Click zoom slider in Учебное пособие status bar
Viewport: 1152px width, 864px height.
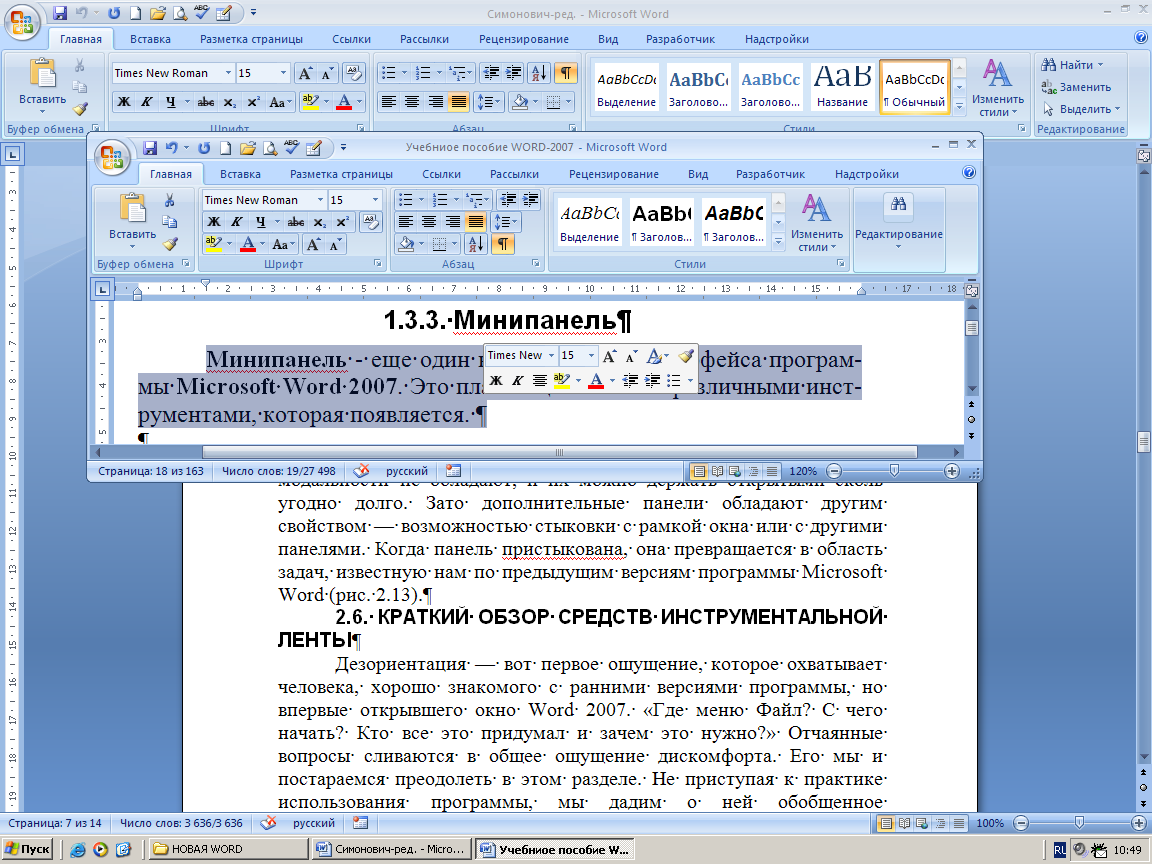893,471
